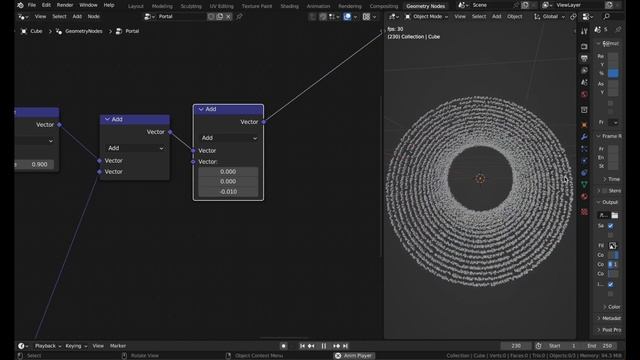
Task: Click the file format image icon
Action: [613, 246]
